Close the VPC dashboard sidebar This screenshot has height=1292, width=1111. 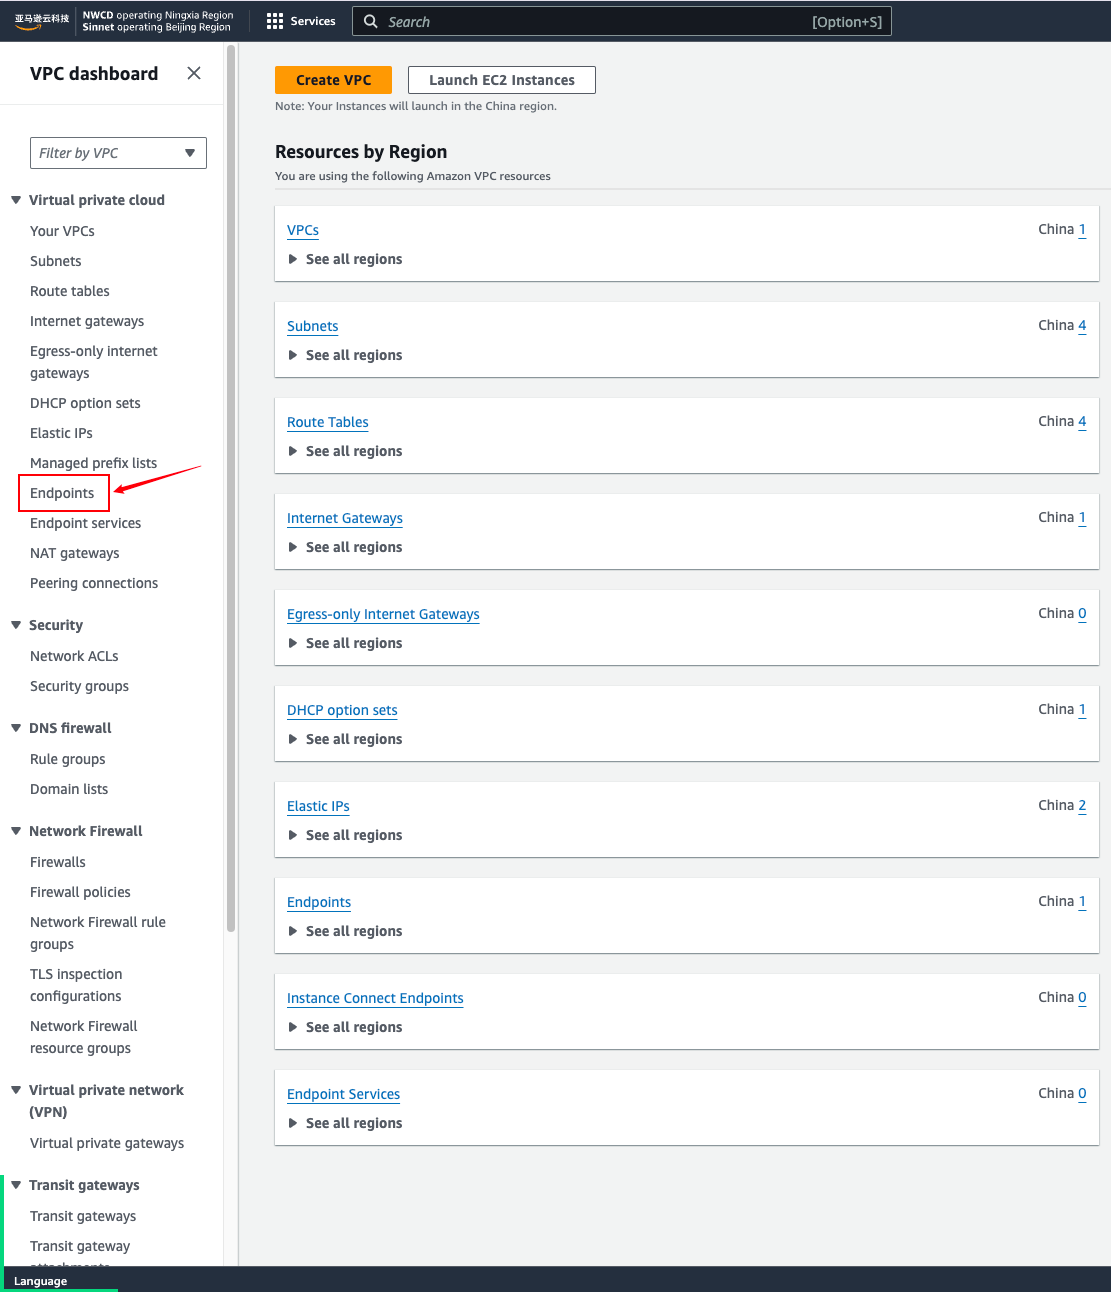point(194,73)
